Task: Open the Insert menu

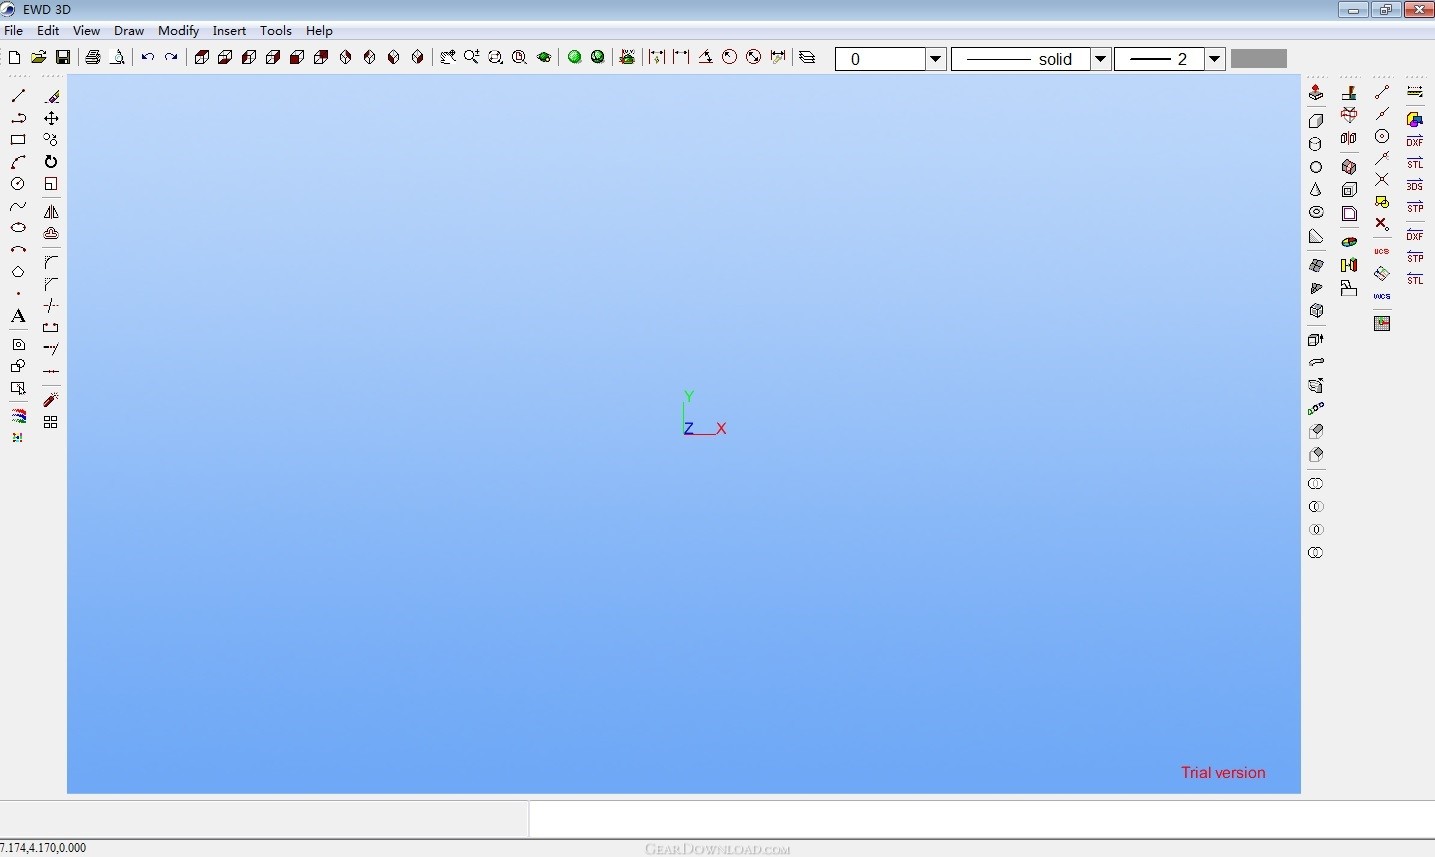Action: (230, 31)
